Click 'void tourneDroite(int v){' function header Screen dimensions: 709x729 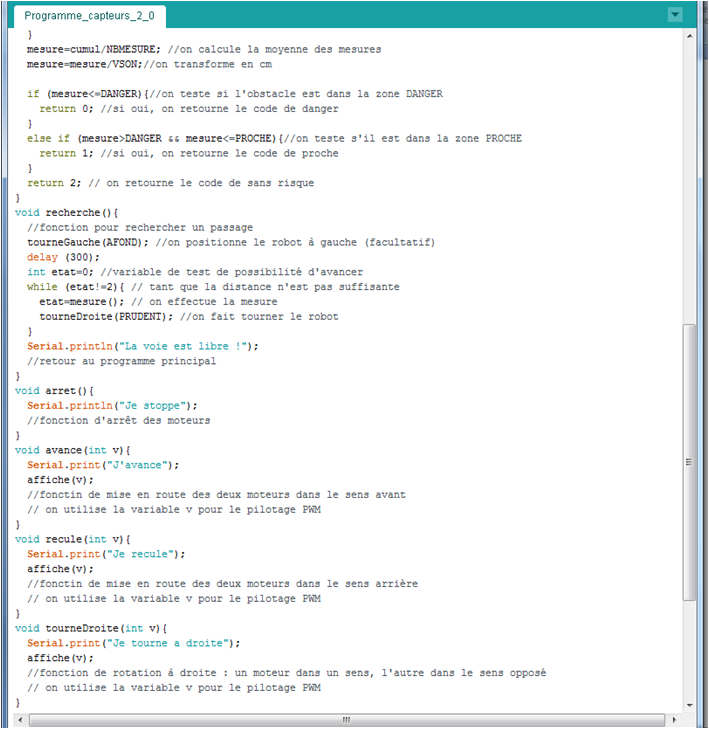(x=91, y=628)
